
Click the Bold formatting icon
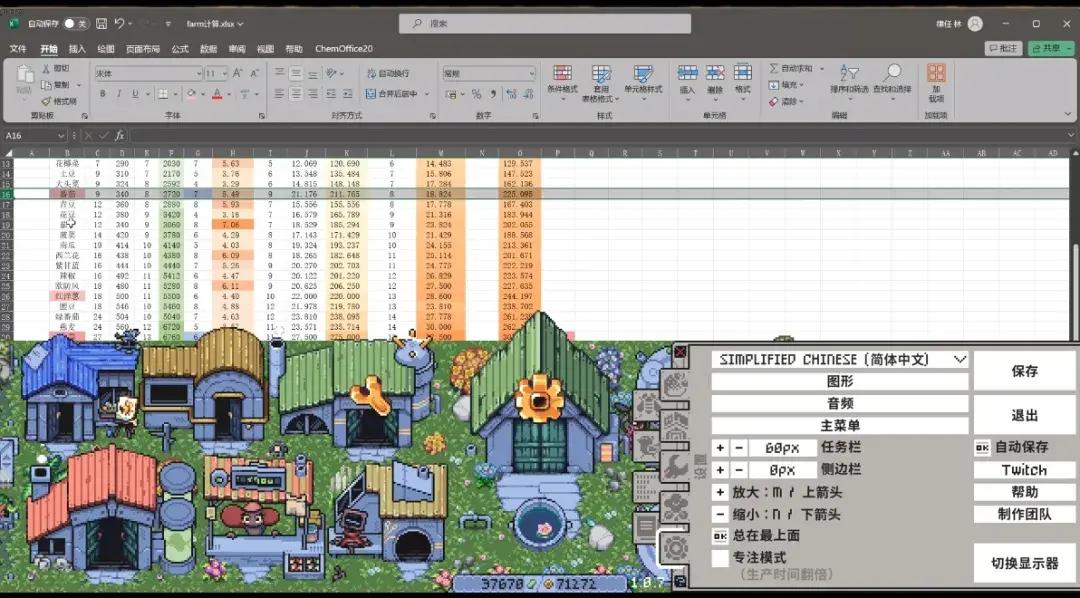pyautogui.click(x=103, y=94)
